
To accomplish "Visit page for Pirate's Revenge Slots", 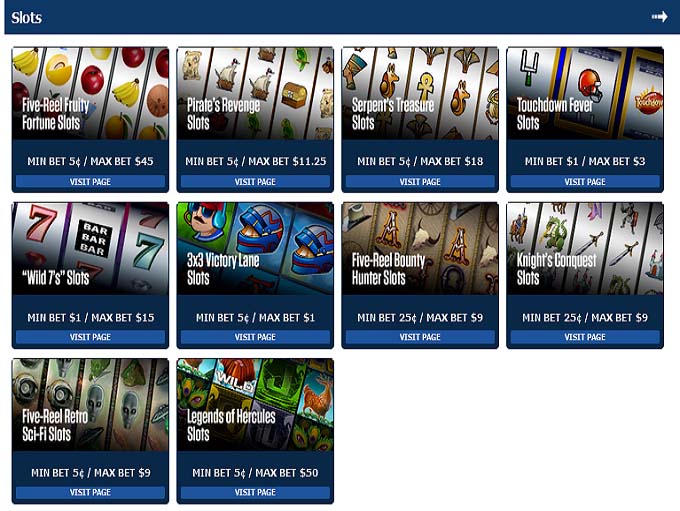I will pos(255,182).
